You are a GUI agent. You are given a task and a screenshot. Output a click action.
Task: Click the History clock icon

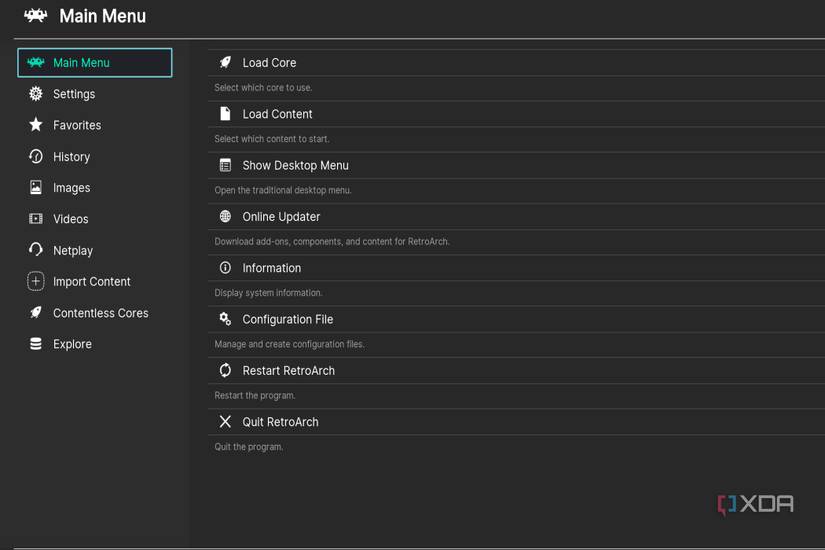click(x=35, y=156)
